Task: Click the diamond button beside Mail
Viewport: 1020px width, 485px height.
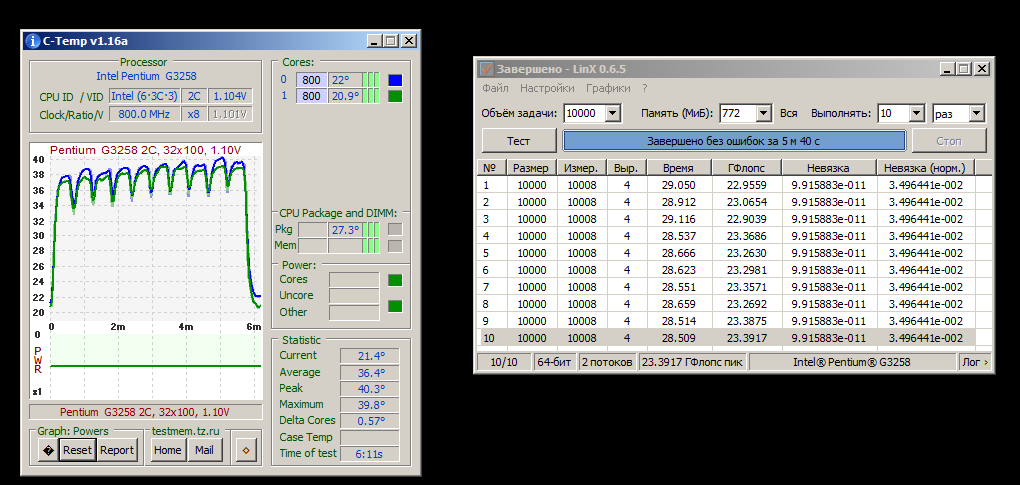Action: point(246,449)
